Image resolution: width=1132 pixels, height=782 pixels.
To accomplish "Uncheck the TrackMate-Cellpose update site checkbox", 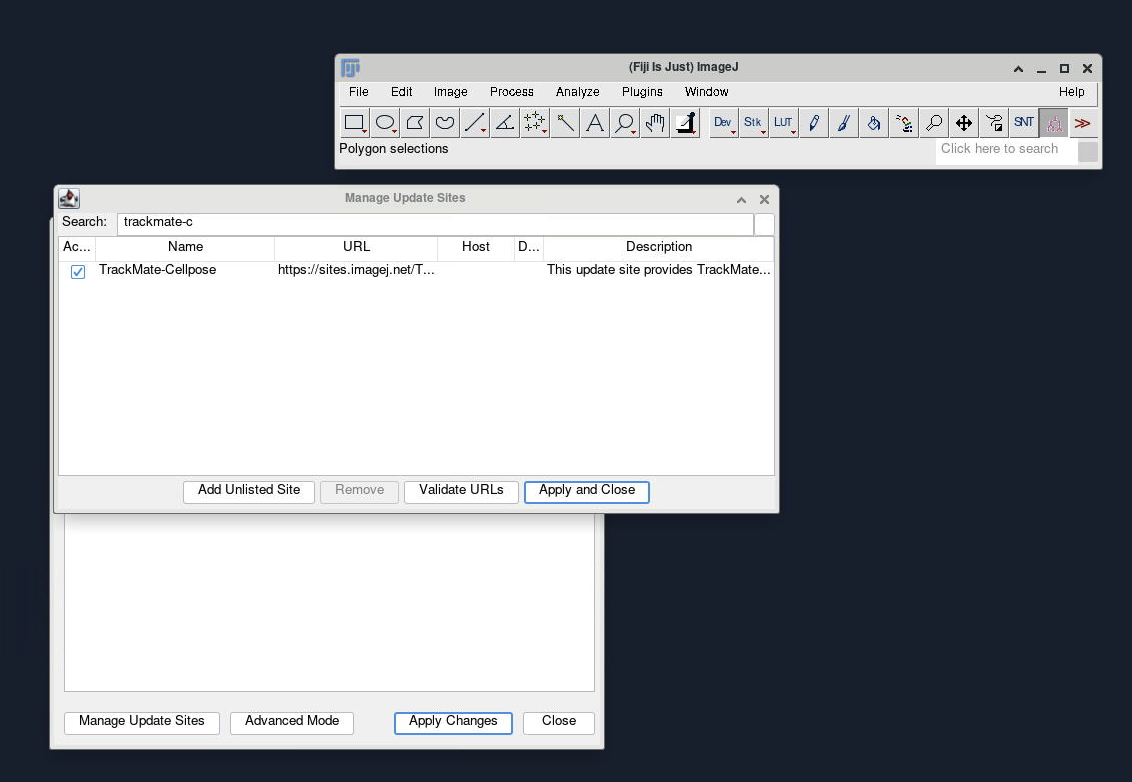I will point(78,272).
